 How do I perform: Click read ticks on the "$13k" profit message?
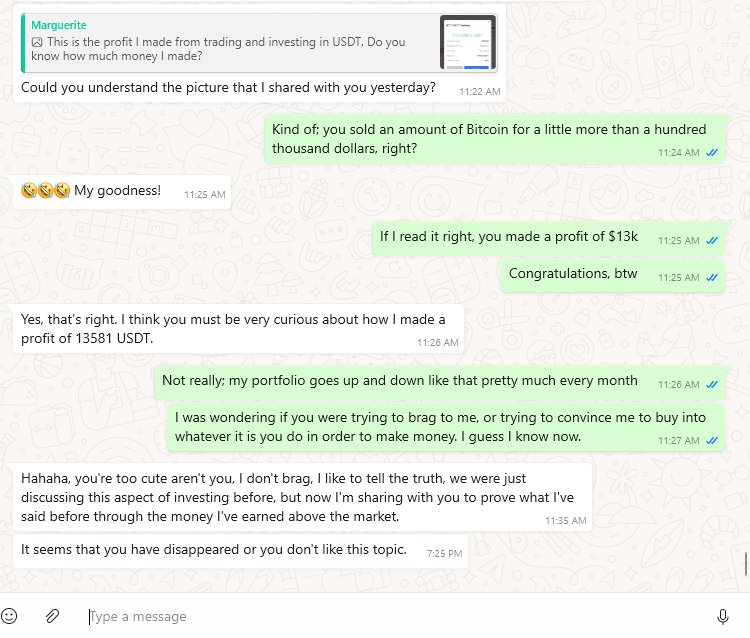coord(712,241)
